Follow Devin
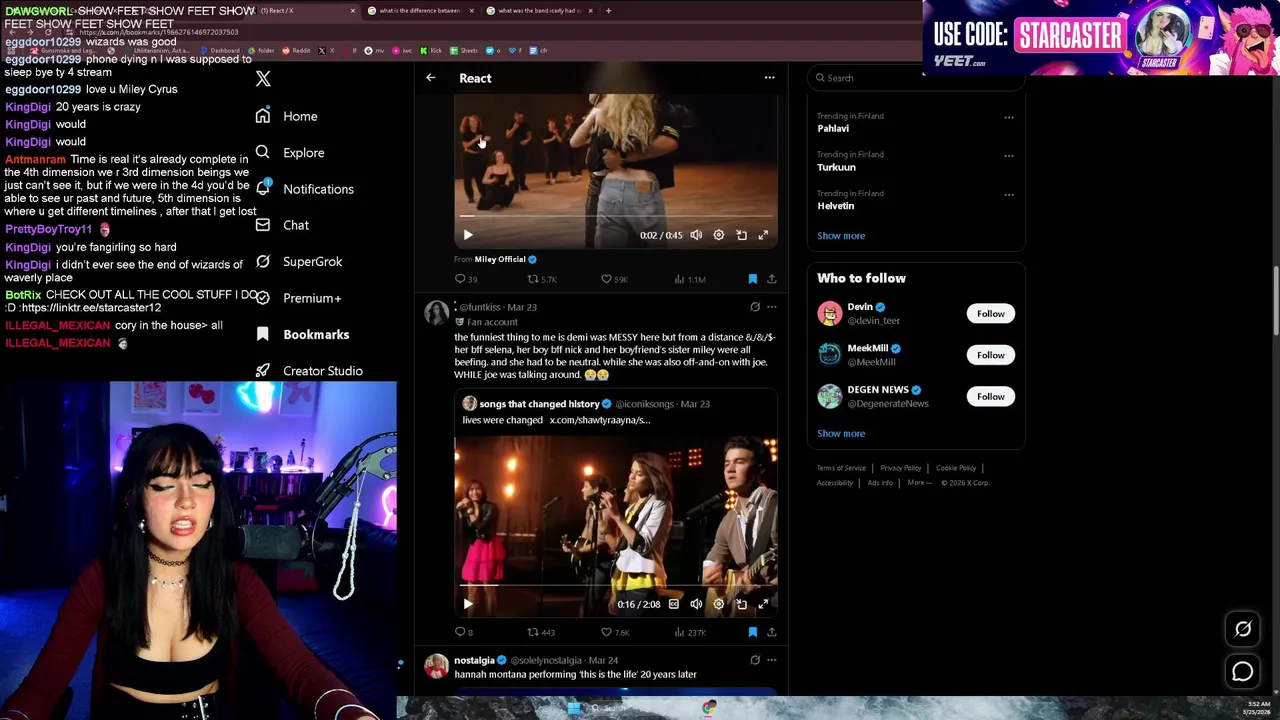 pos(990,314)
